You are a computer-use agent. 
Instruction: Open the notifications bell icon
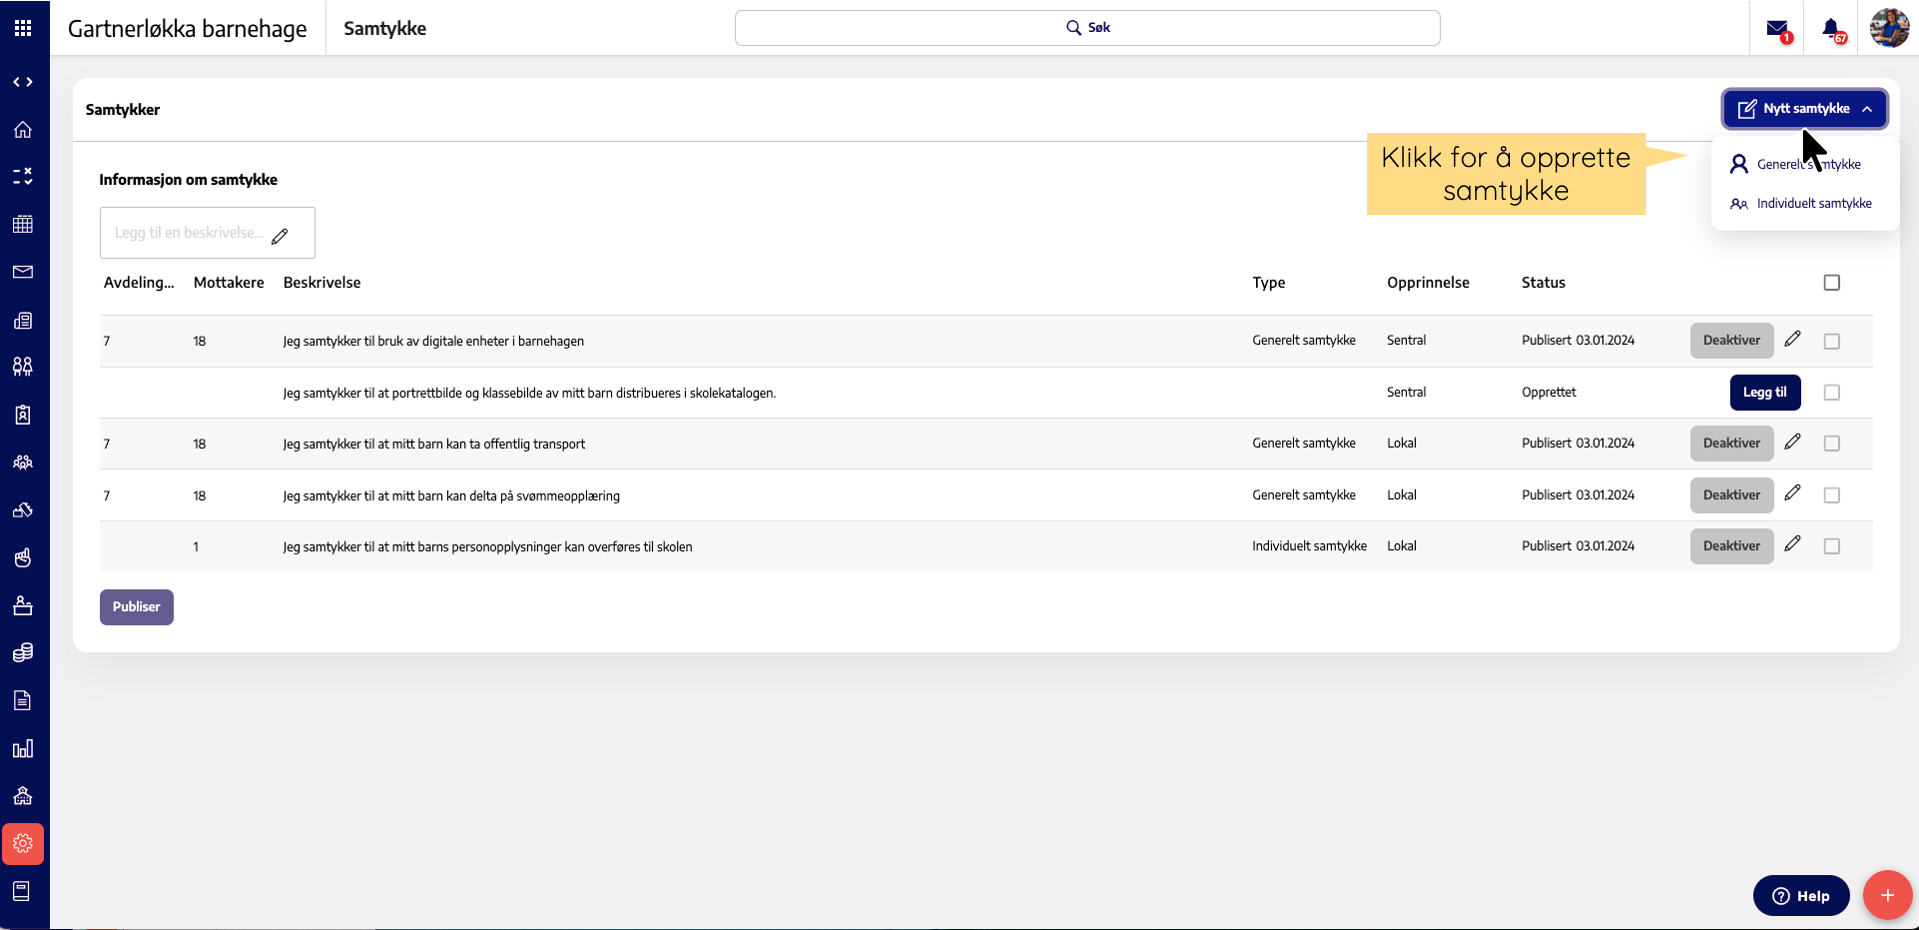[1831, 29]
